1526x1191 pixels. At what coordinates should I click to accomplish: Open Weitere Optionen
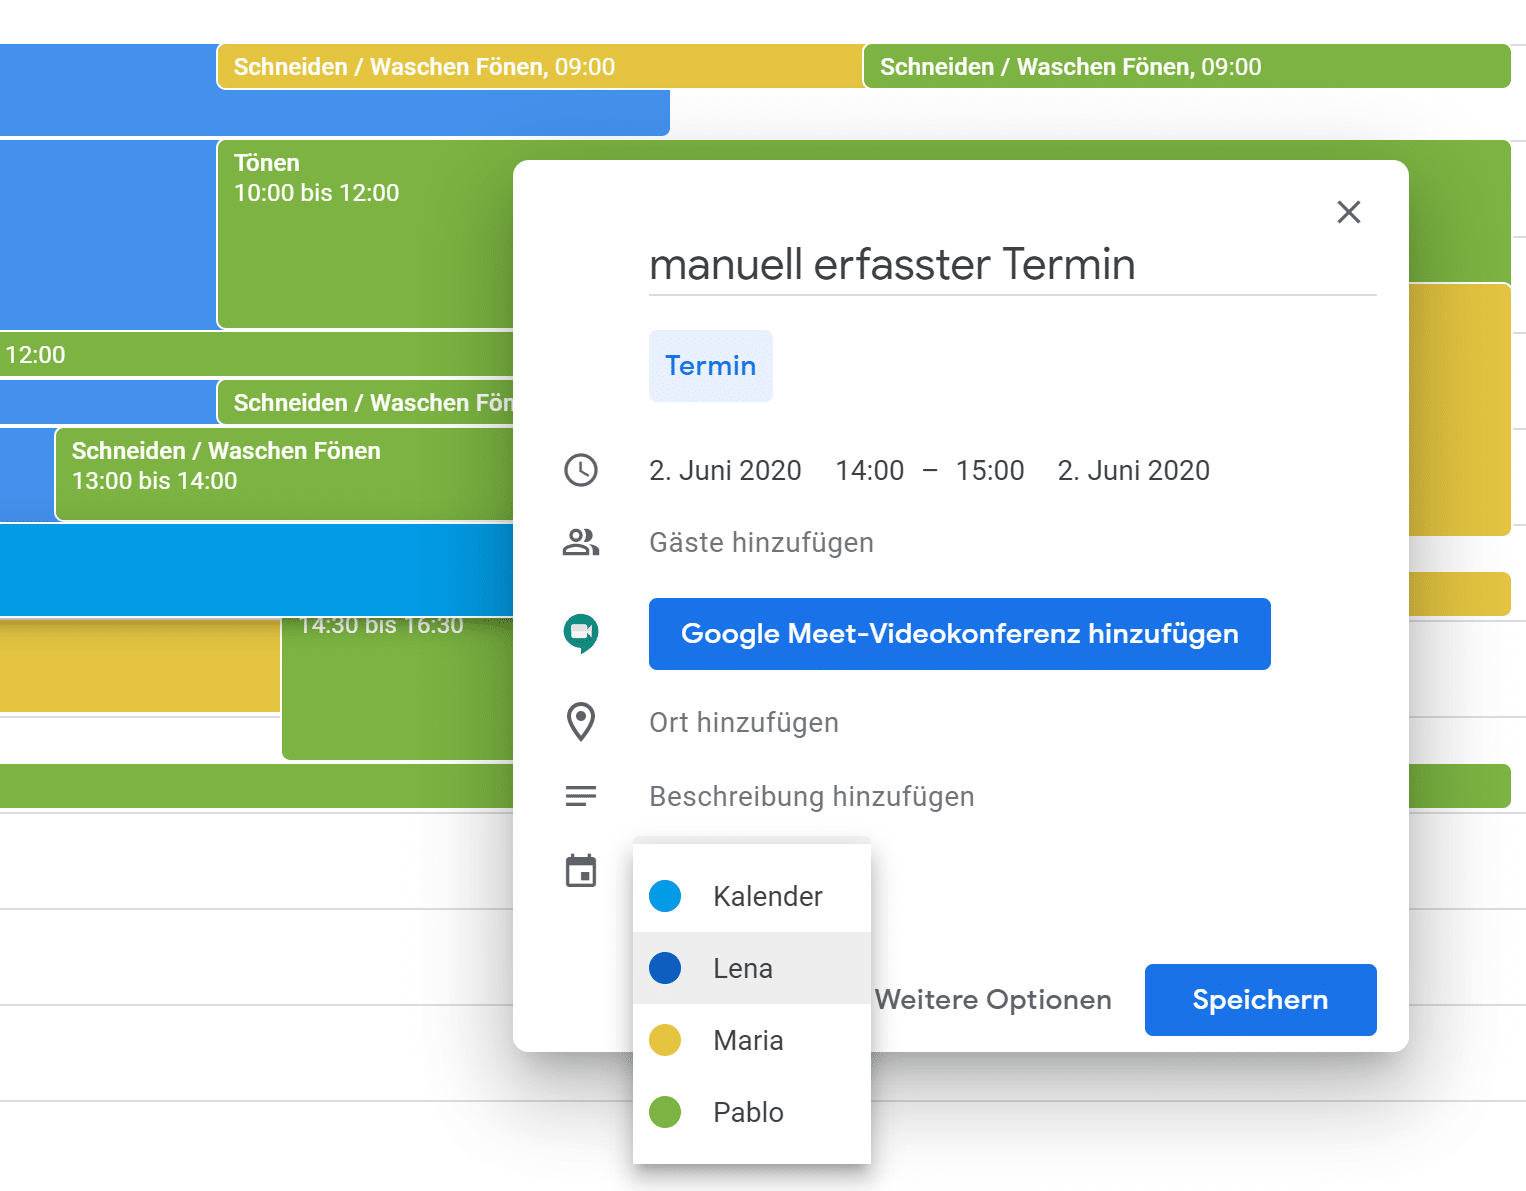click(993, 999)
